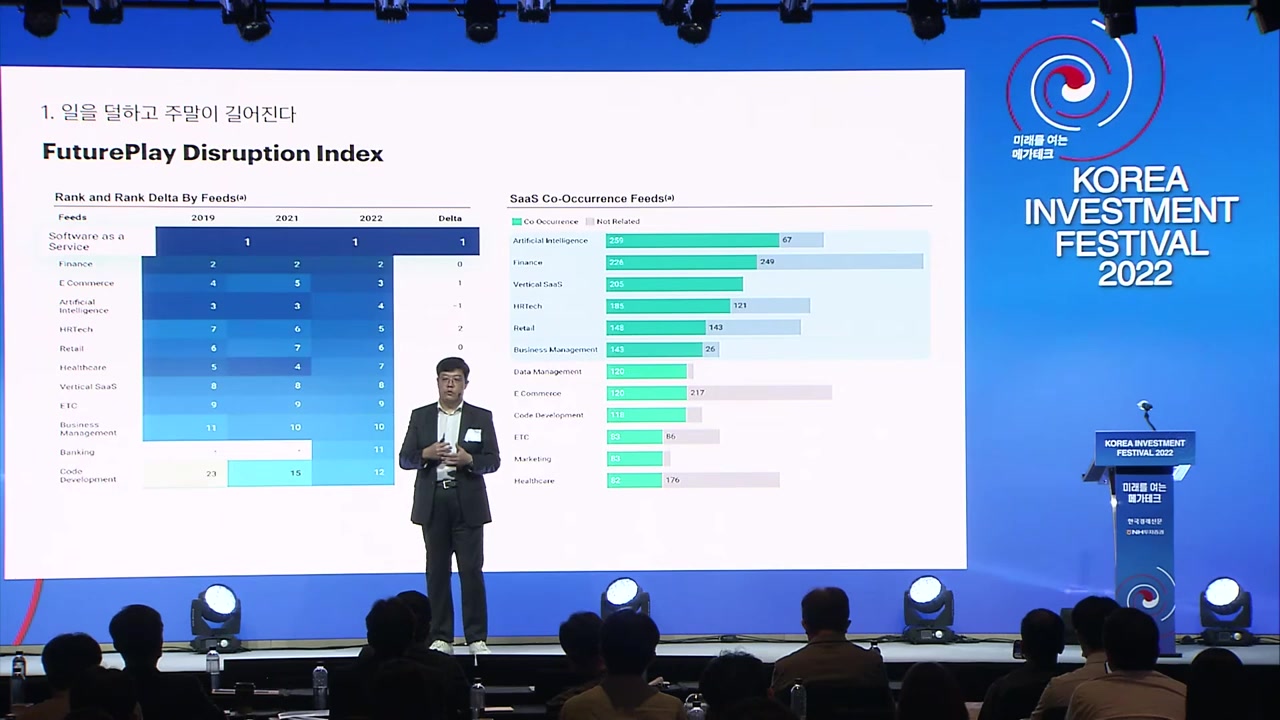Image resolution: width=1280 pixels, height=720 pixels.
Task: Click the "Not Related" legend label
Action: pyautogui.click(x=618, y=221)
